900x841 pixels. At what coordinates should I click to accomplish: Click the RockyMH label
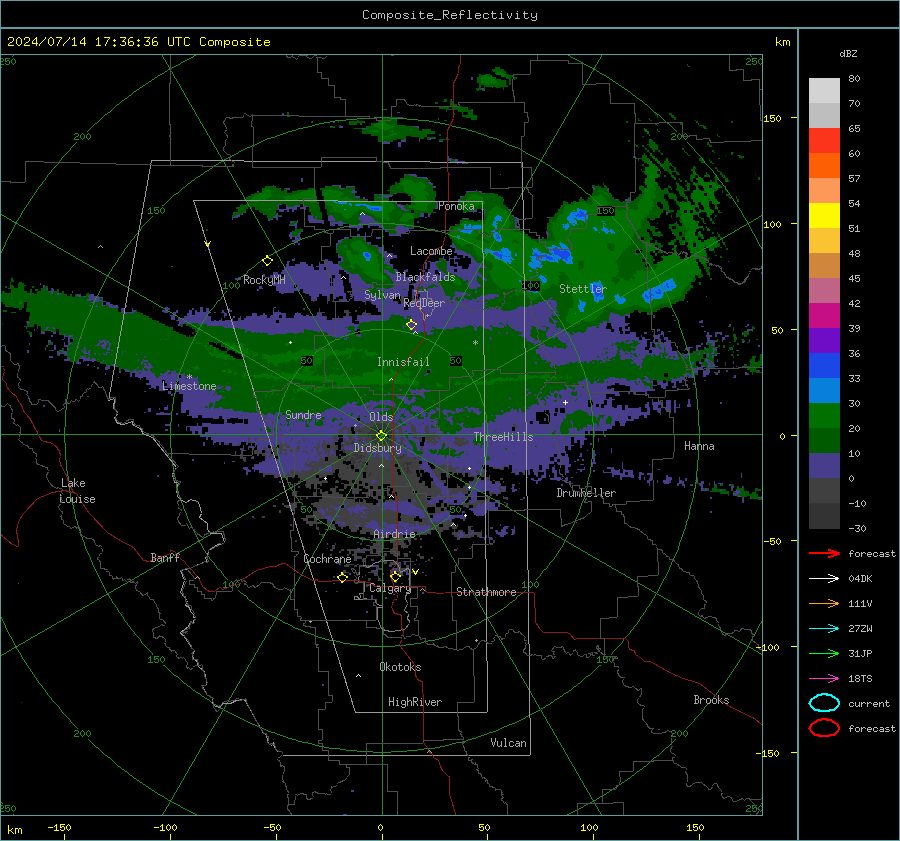pyautogui.click(x=264, y=280)
